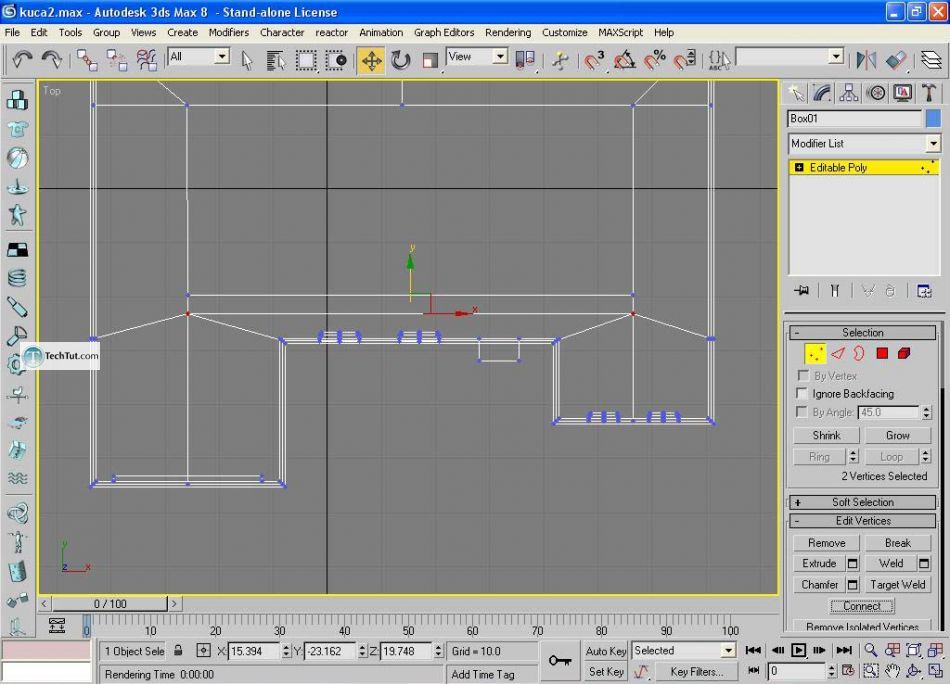950x684 pixels.
Task: Click the Undo arrow icon
Action: pos(22,59)
